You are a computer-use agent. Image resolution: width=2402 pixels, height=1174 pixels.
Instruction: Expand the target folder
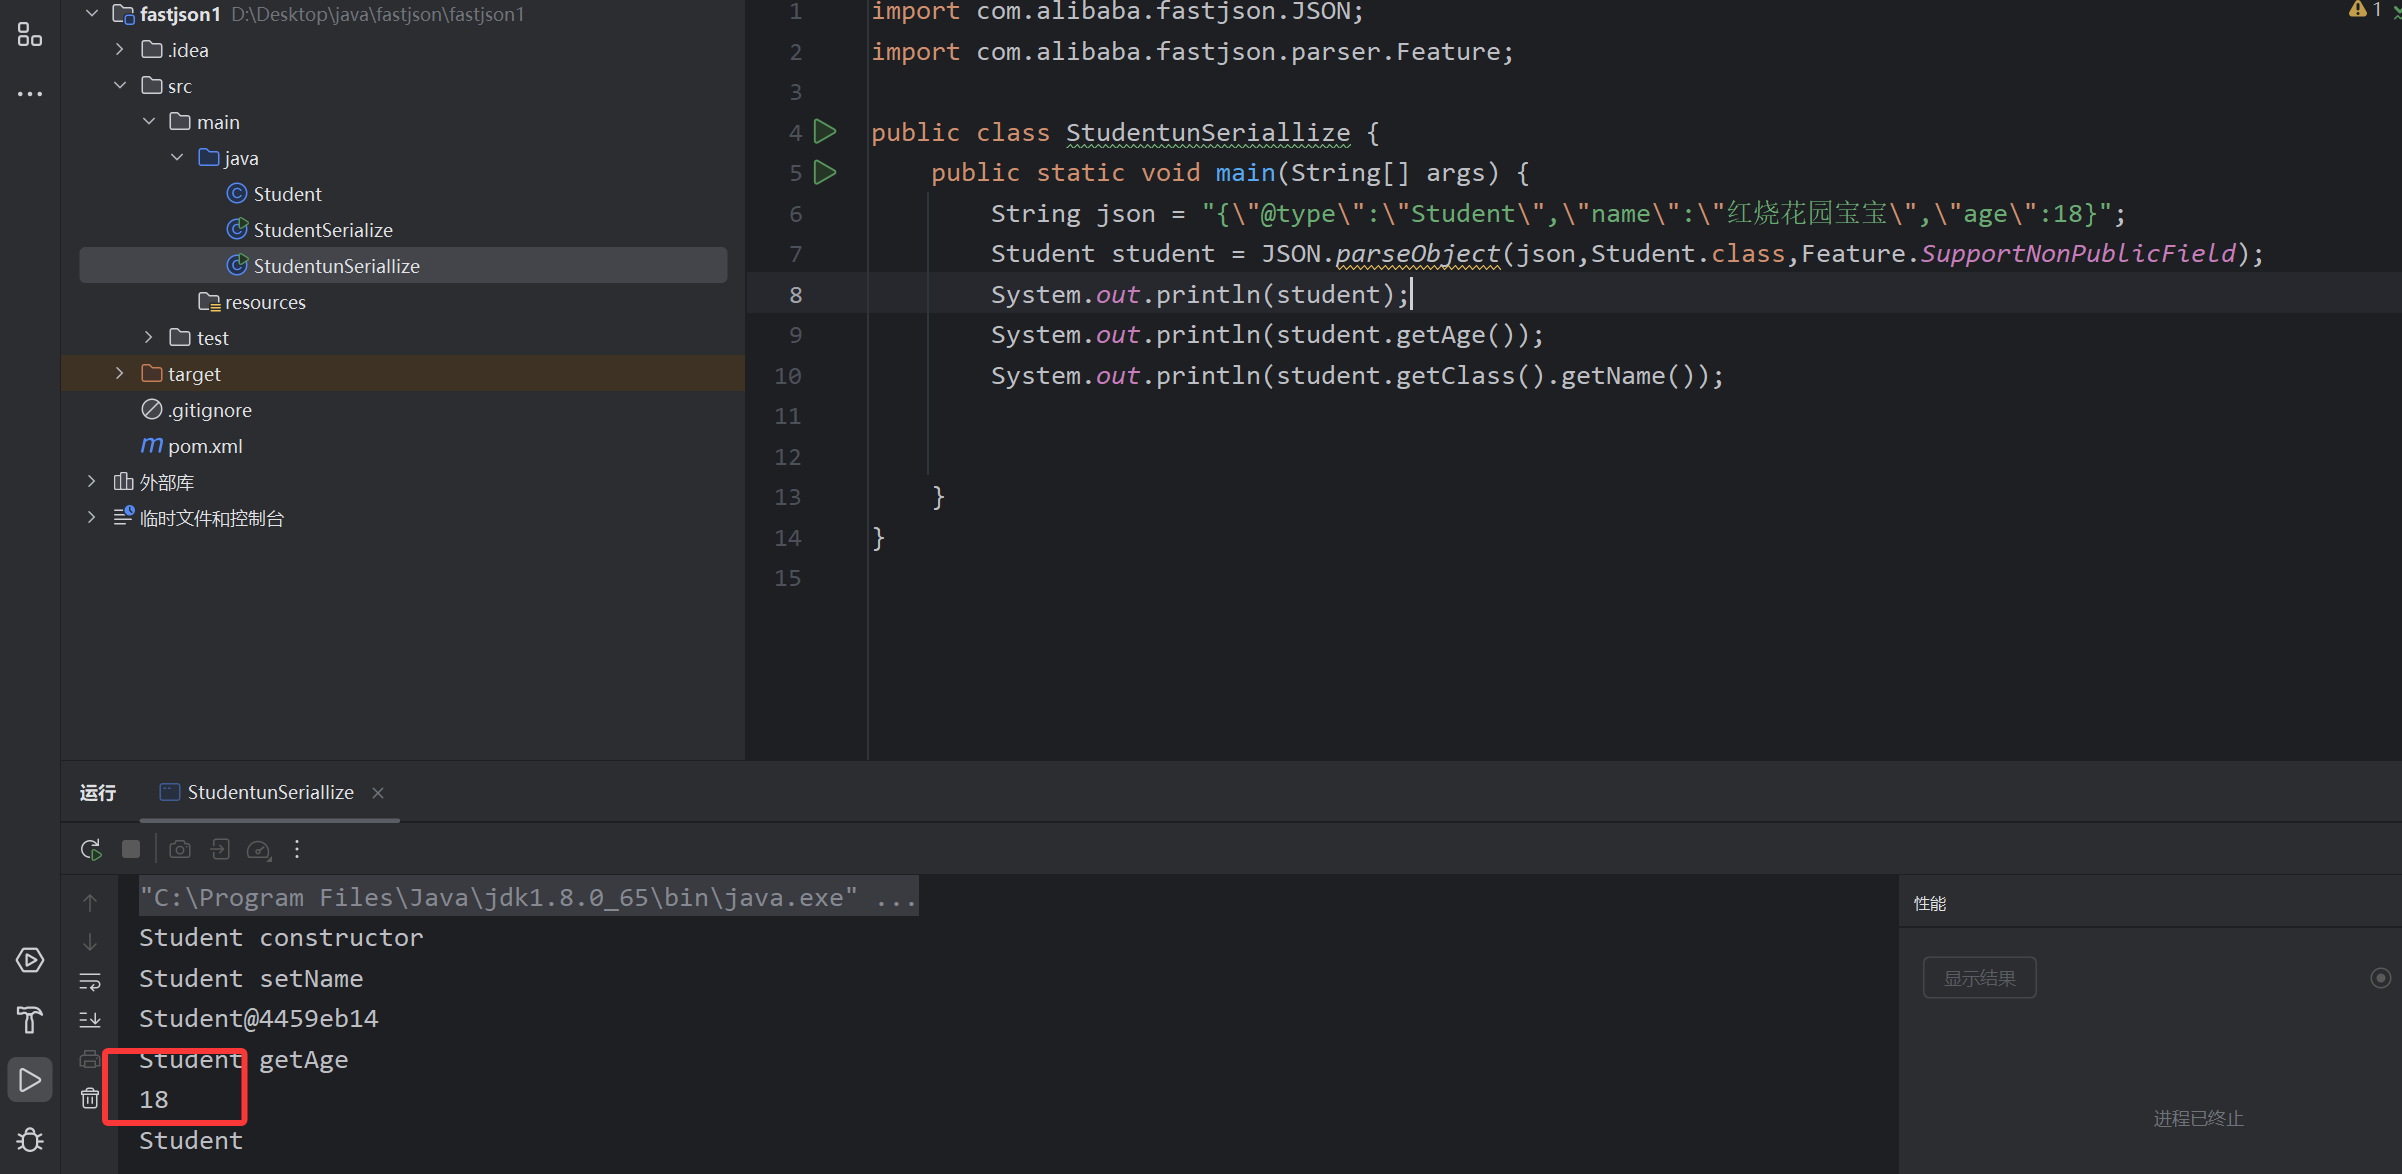pyautogui.click(x=120, y=373)
